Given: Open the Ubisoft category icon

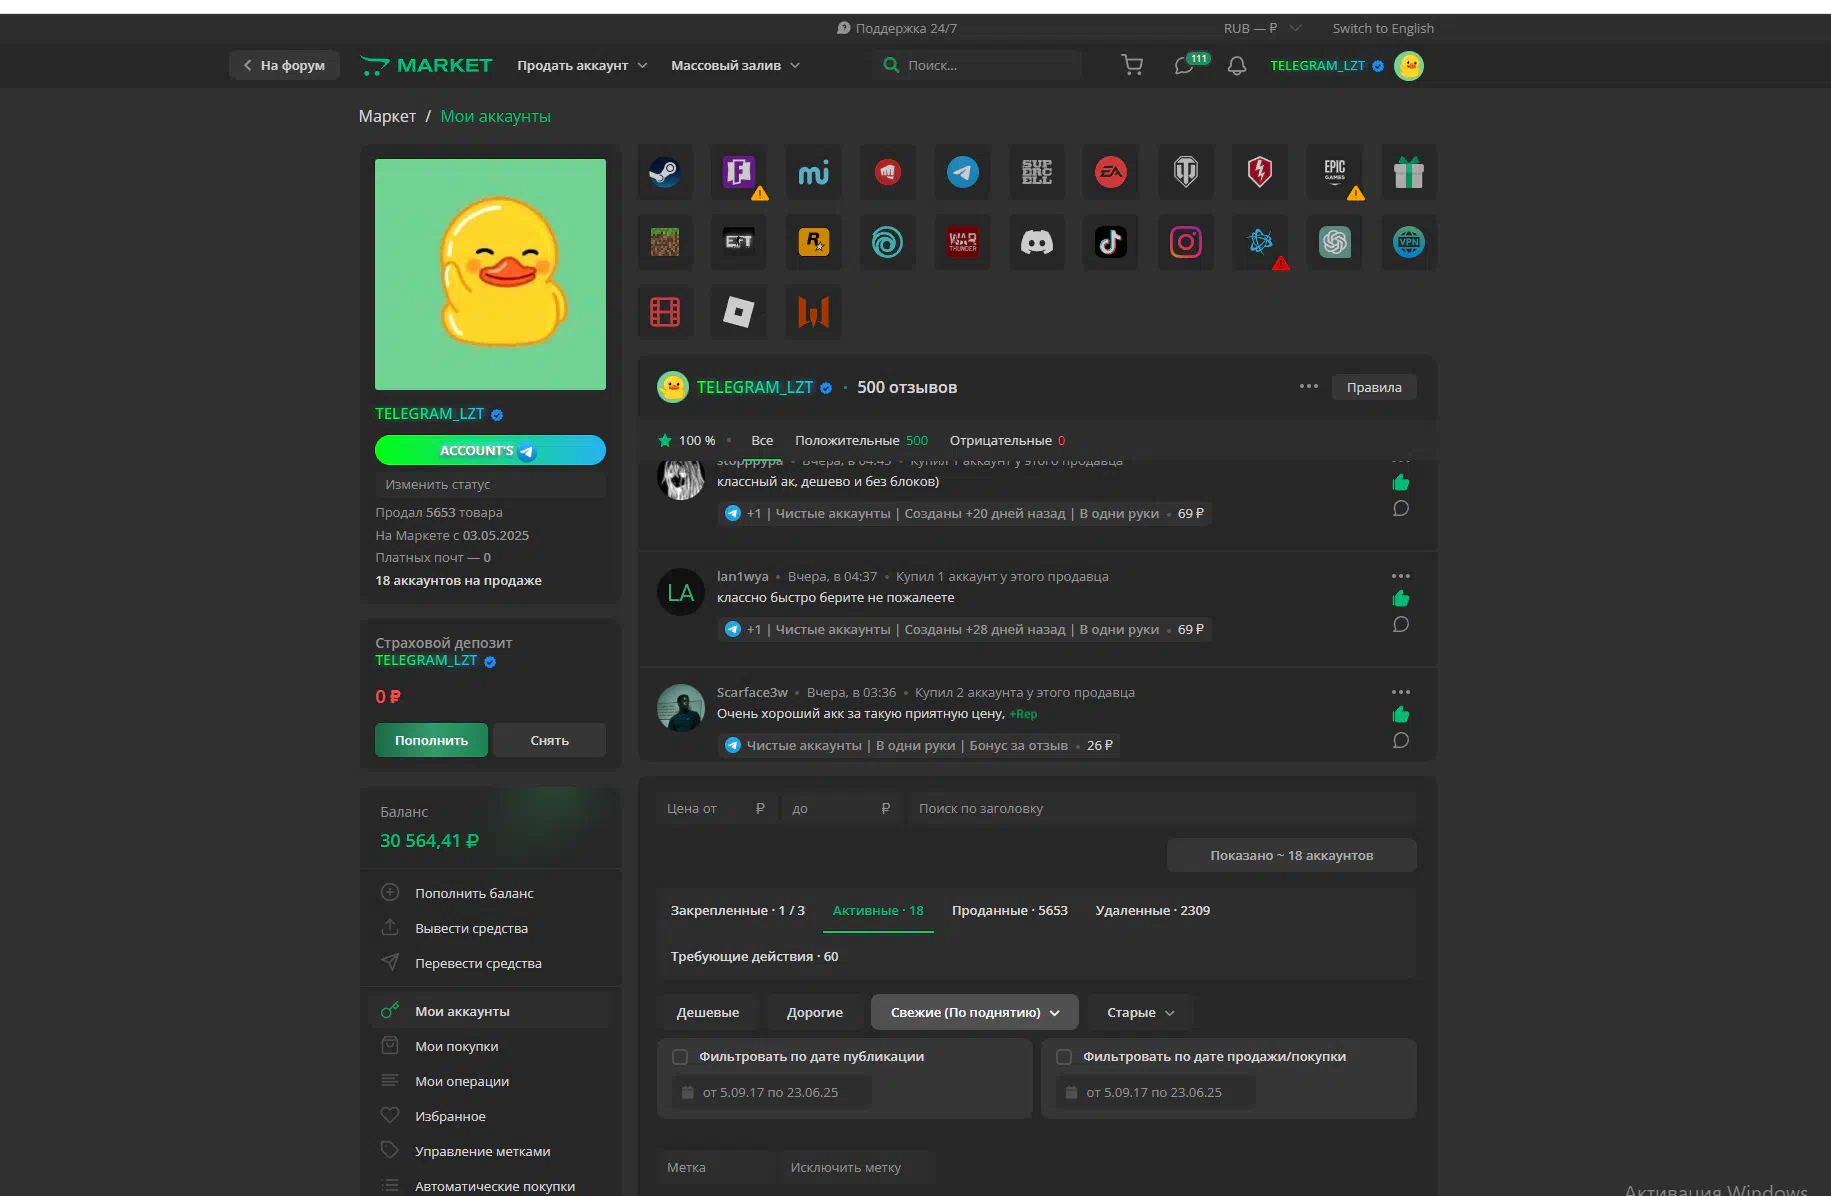Looking at the screenshot, I should coord(888,242).
